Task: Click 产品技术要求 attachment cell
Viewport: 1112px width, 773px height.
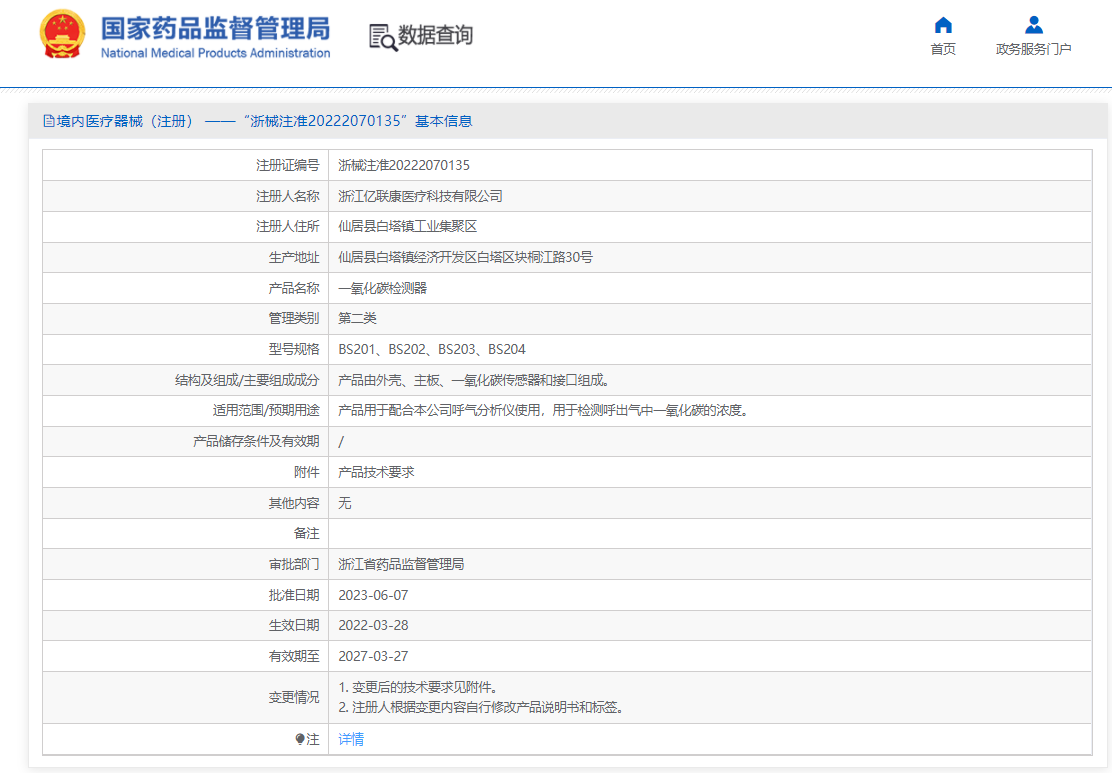Action: tap(376, 472)
